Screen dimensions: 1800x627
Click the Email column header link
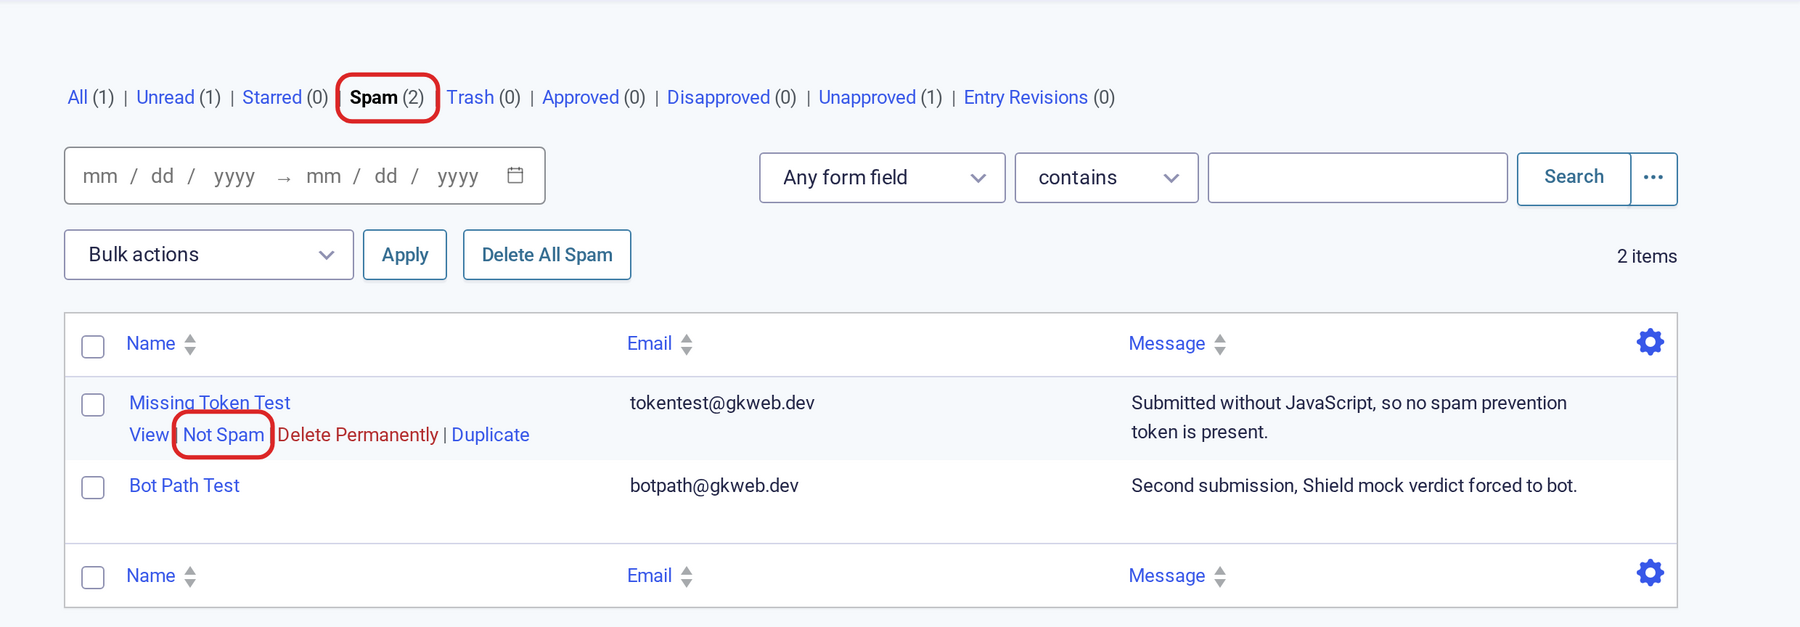click(x=649, y=344)
